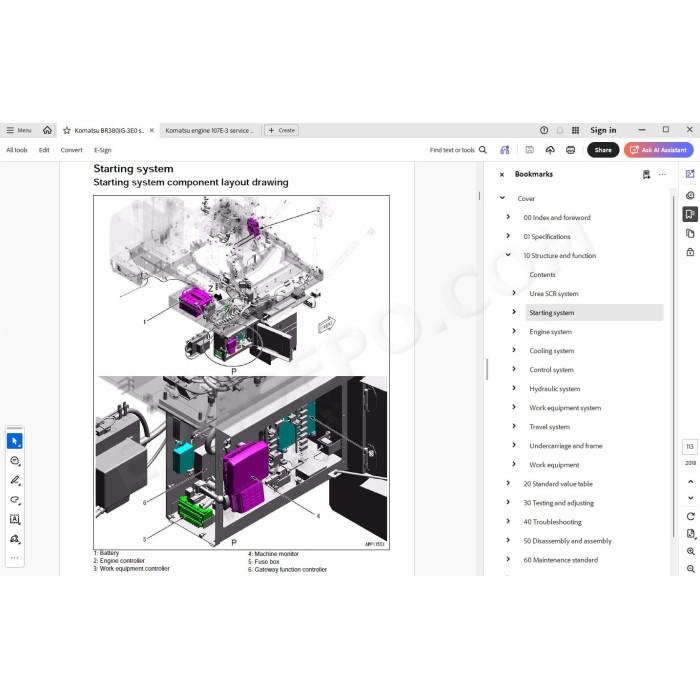Click the Ask AI Assistant button
Viewport: 700px width, 700px height.
(x=659, y=150)
